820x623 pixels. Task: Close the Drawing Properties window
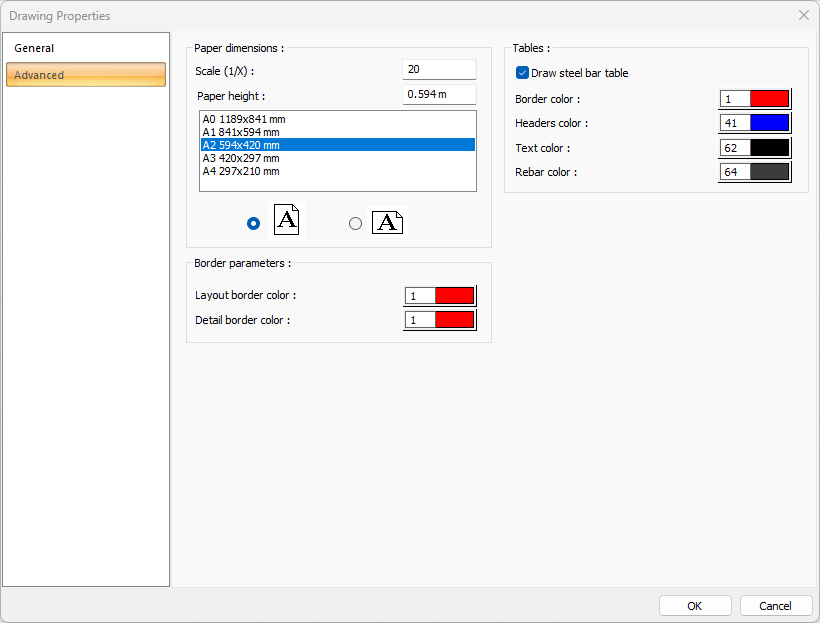point(803,15)
